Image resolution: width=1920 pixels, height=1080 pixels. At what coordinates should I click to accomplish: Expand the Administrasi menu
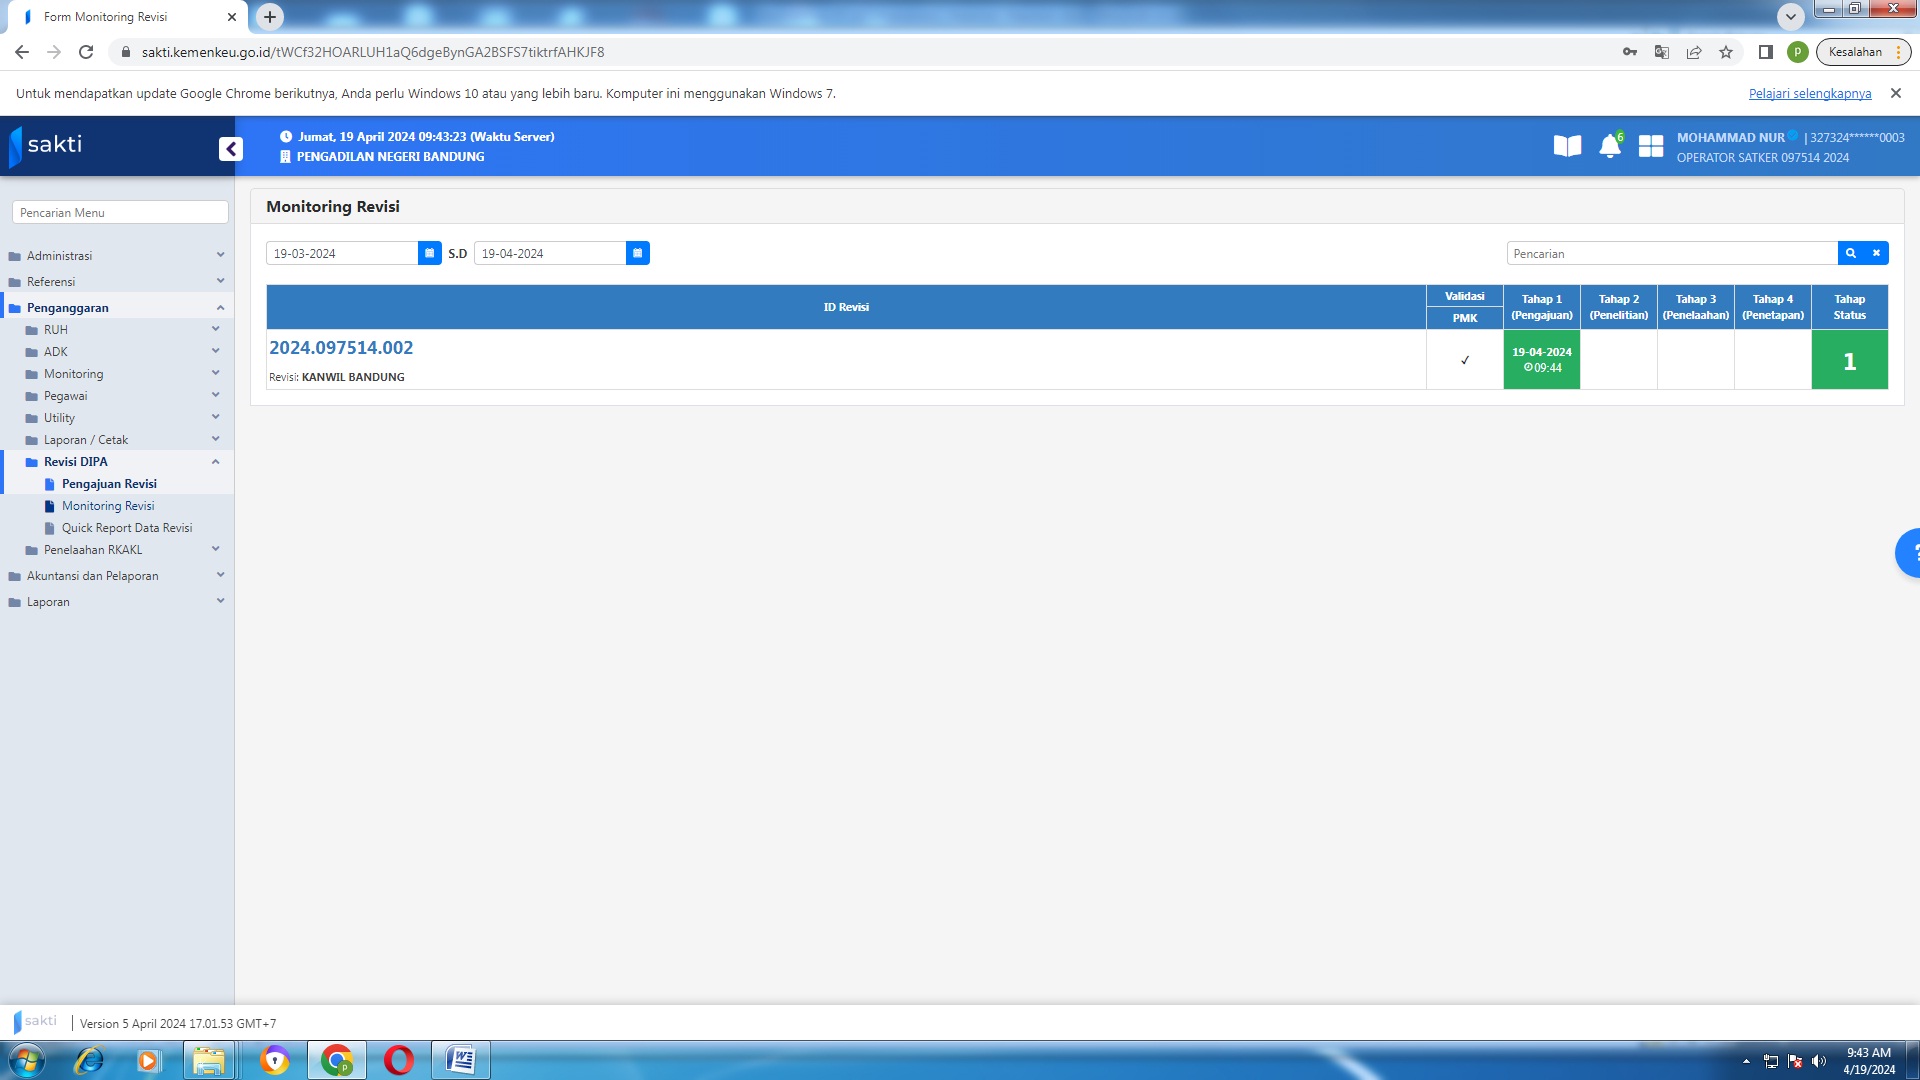click(x=60, y=256)
